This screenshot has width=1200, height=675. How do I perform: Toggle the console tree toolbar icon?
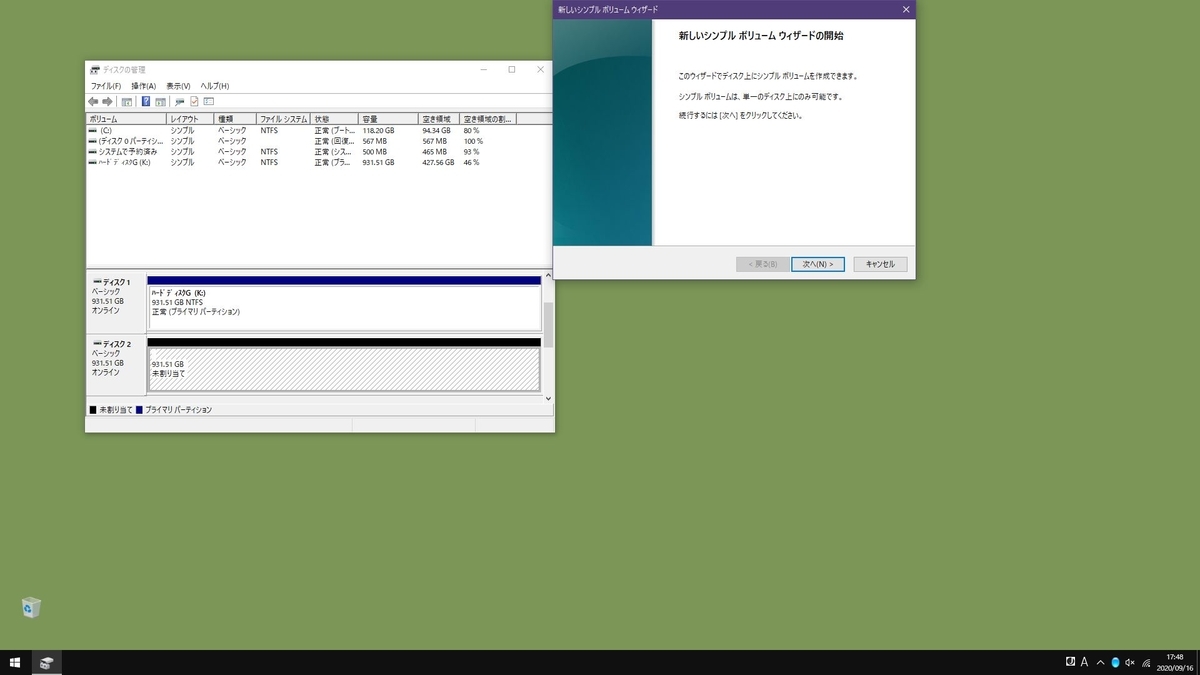click(127, 101)
